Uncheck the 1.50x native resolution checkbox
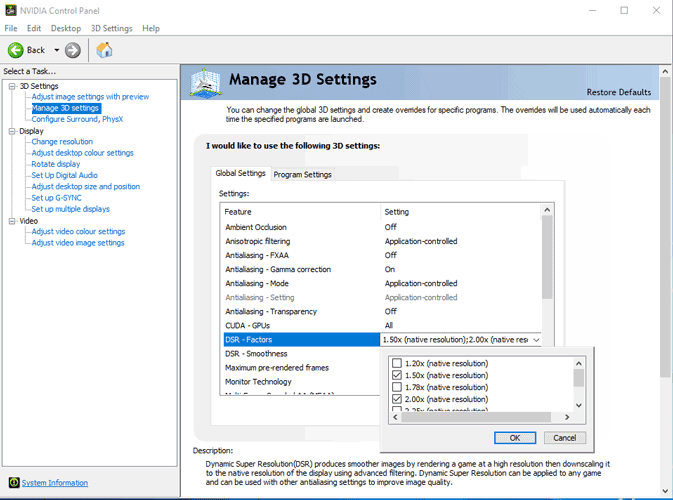673x500 pixels. (x=398, y=375)
